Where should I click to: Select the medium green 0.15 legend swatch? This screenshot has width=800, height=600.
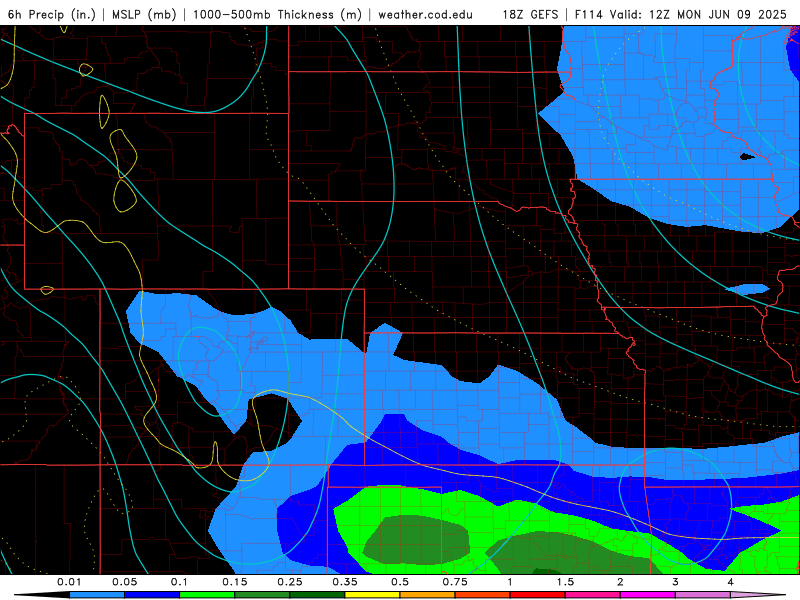coord(262,595)
